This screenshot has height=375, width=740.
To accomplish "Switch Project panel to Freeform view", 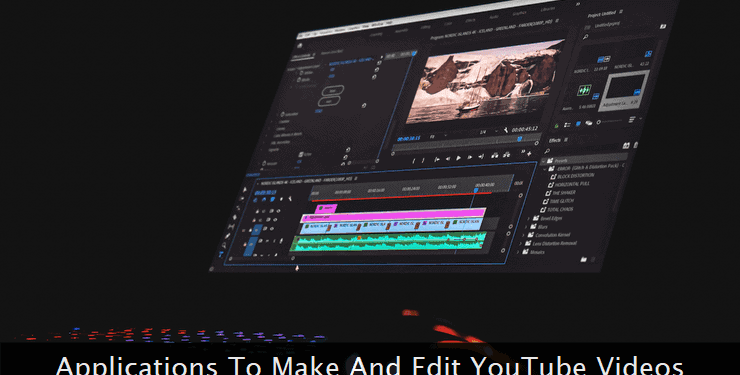I will (x=589, y=123).
